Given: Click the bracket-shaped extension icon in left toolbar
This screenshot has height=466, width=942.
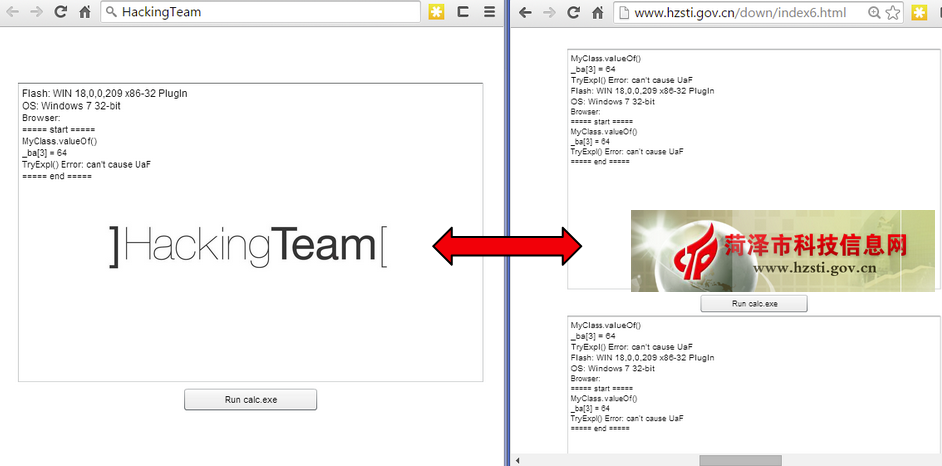Looking at the screenshot, I should [463, 12].
